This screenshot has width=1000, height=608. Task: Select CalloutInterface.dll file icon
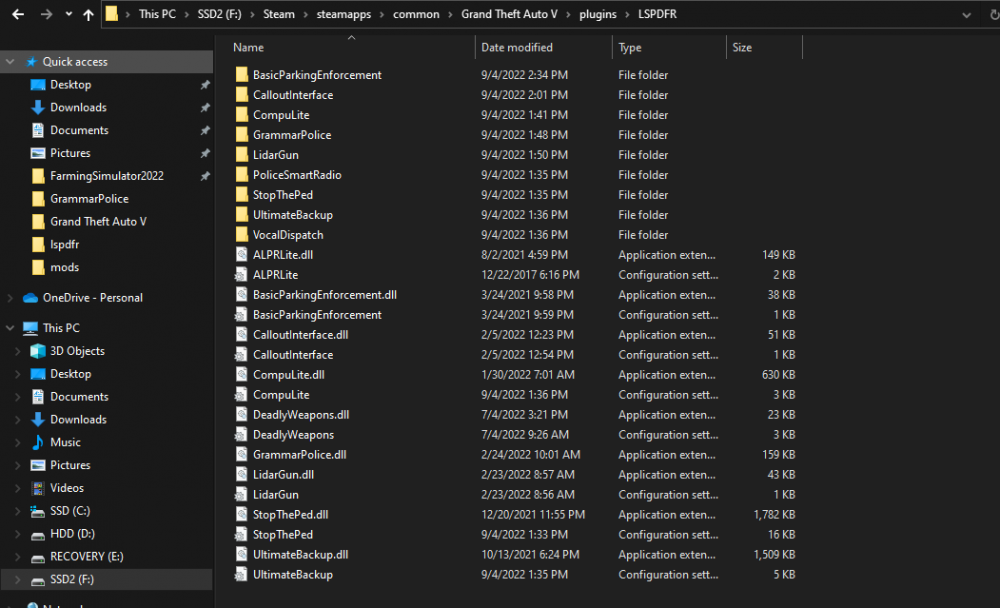tap(241, 335)
